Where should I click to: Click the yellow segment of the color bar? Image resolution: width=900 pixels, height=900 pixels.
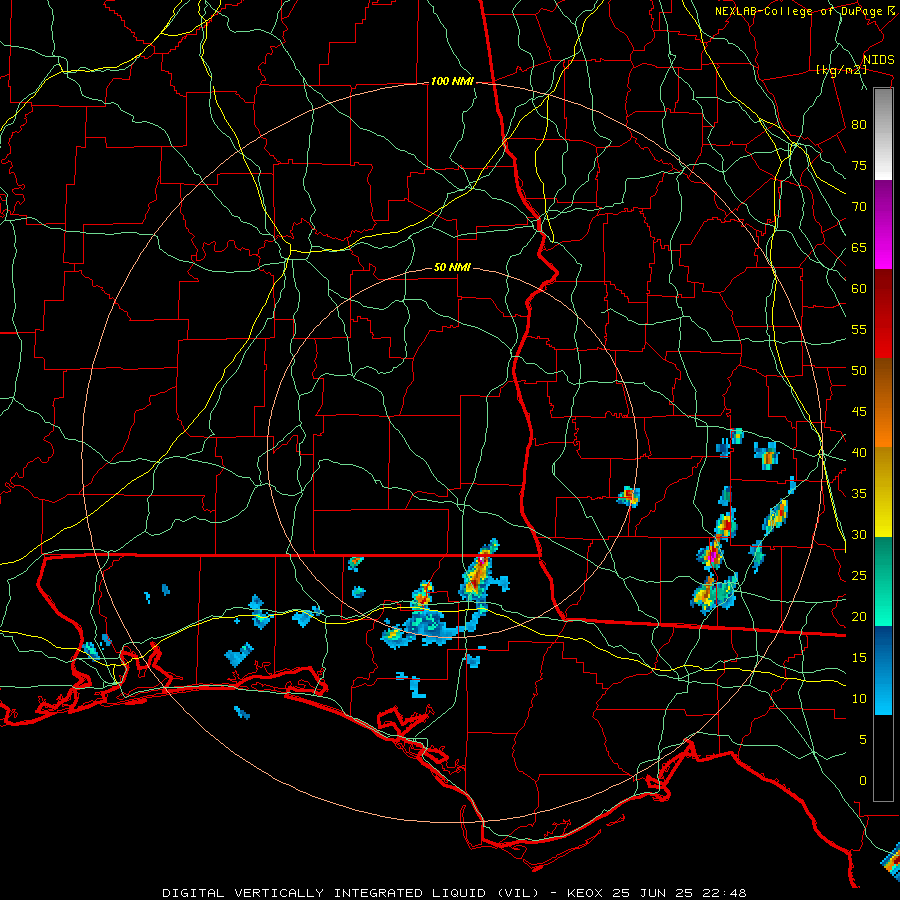[883, 492]
